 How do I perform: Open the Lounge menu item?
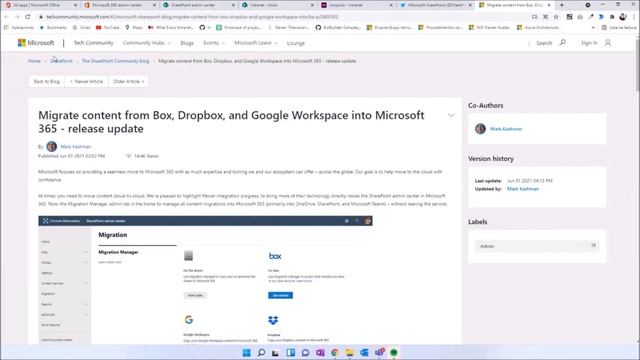pyautogui.click(x=296, y=43)
